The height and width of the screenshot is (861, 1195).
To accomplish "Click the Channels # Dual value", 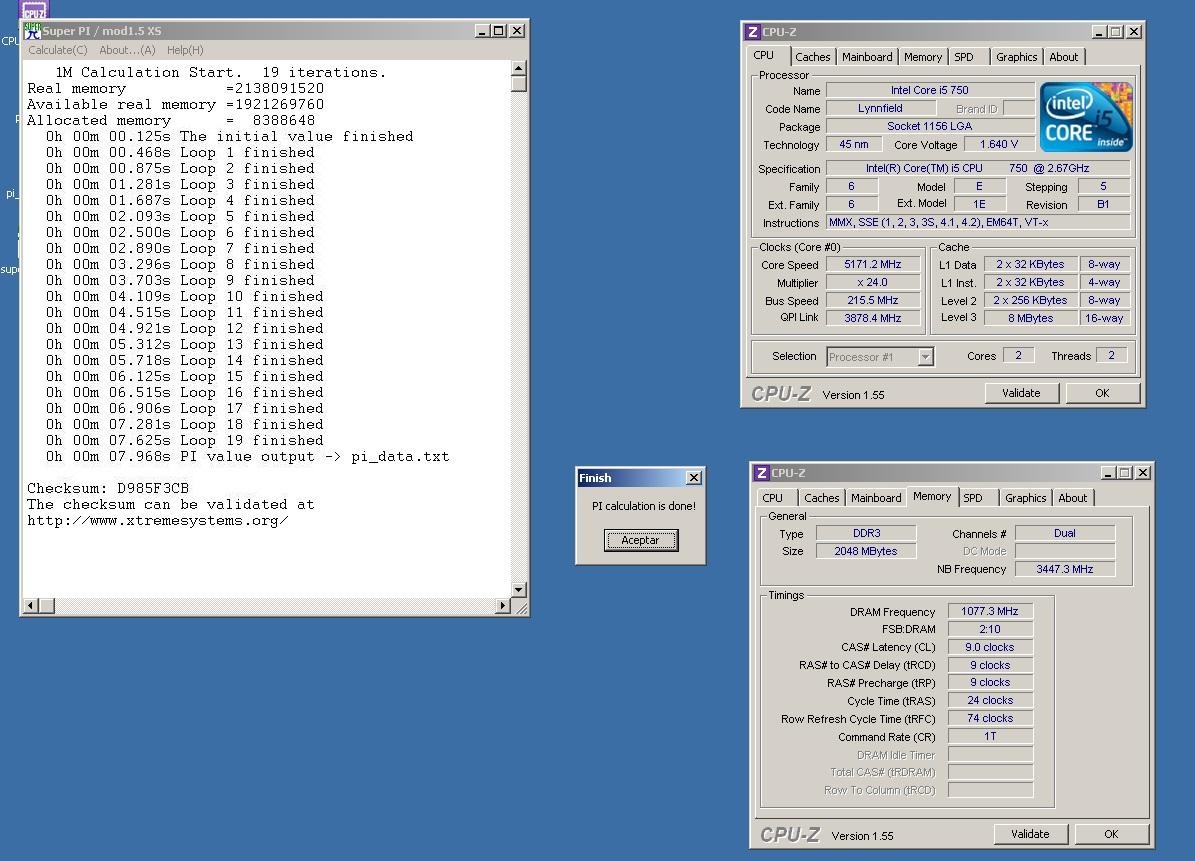I will coord(1065,533).
